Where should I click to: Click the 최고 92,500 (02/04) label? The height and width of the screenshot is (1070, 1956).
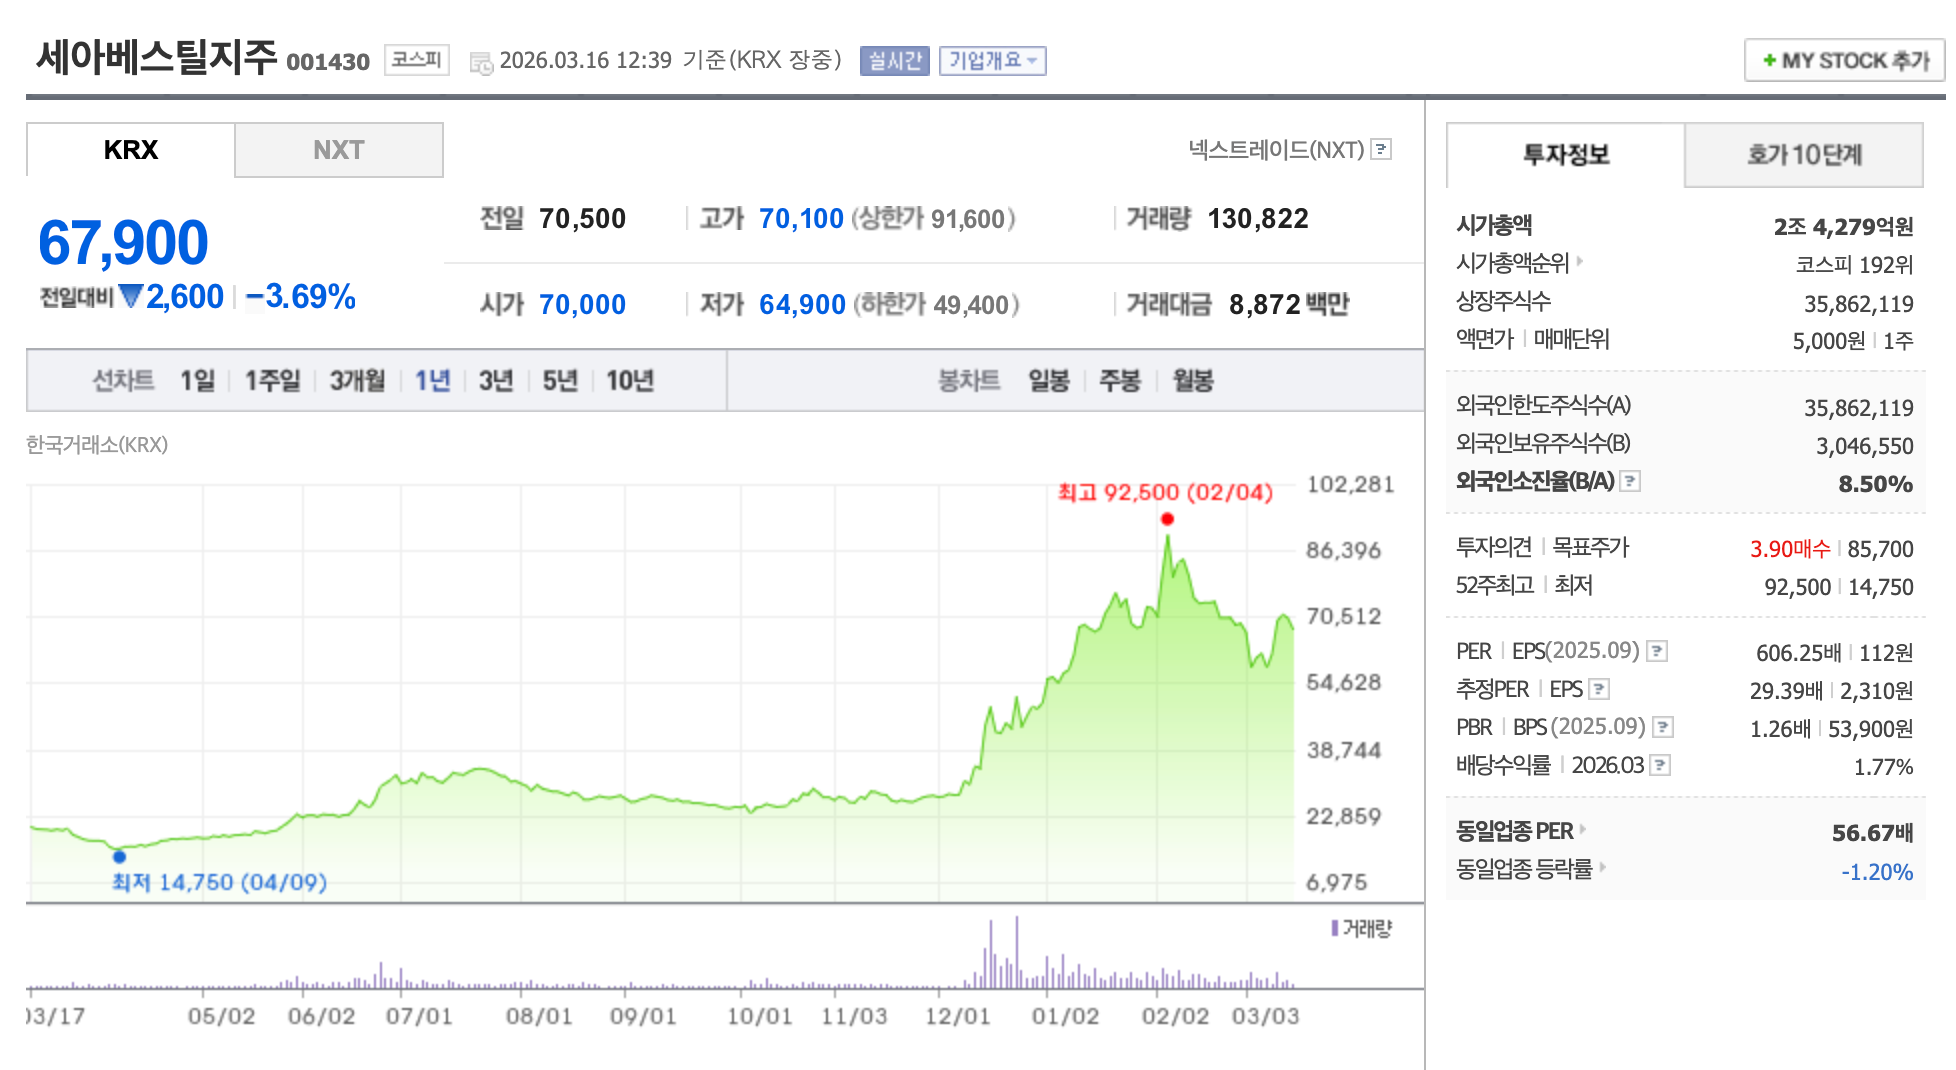pos(1166,492)
